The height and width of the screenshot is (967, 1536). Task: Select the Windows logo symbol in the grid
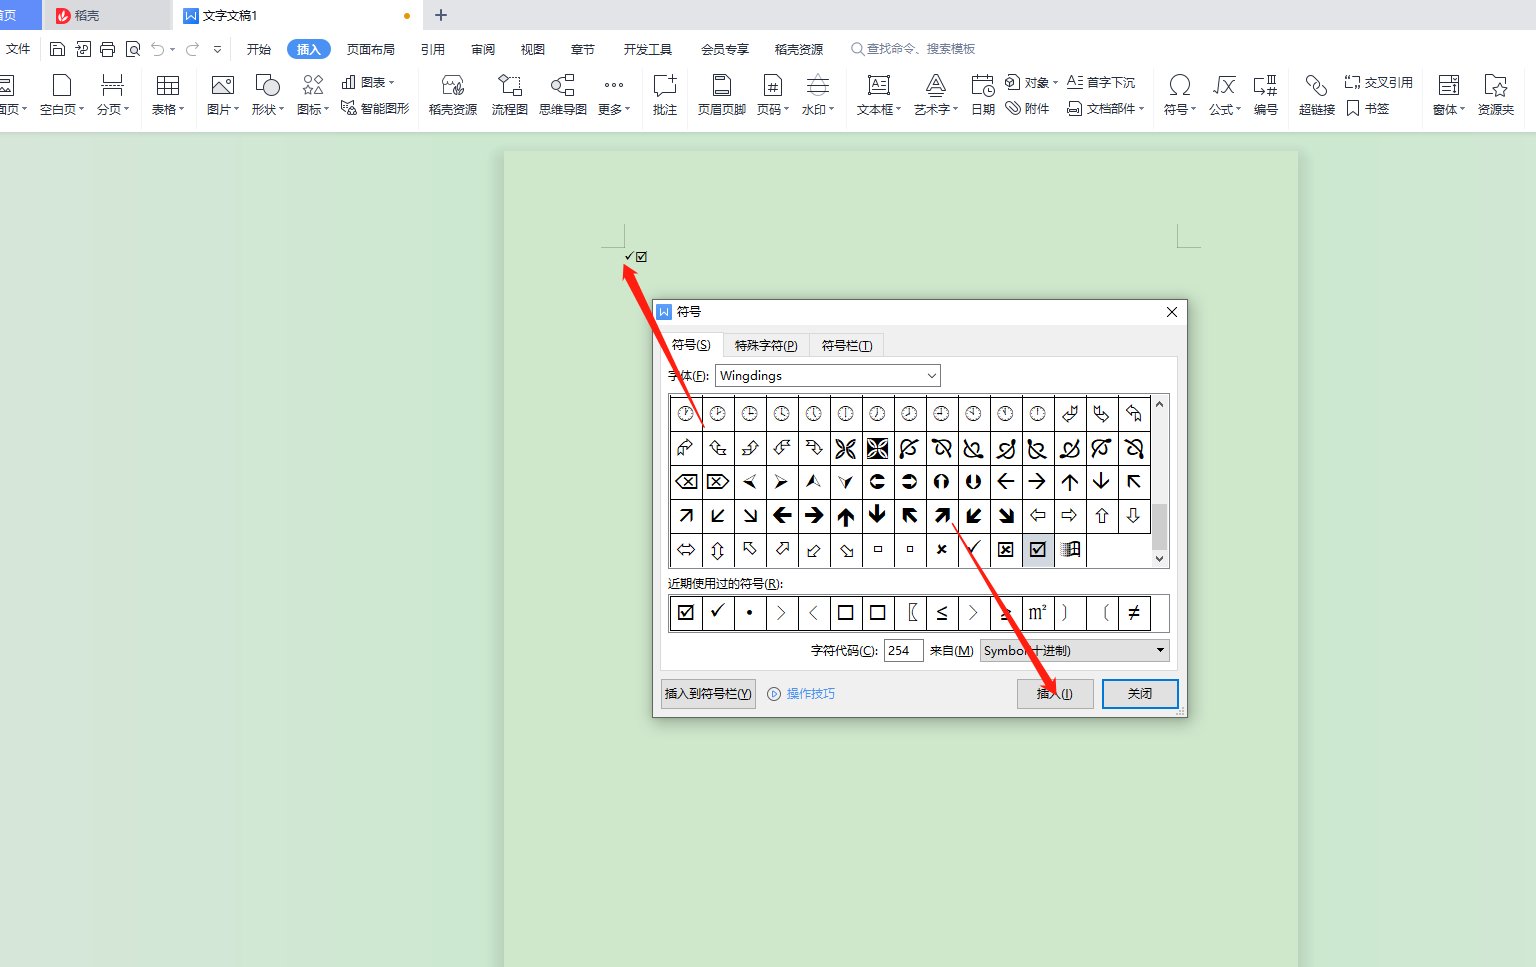click(1070, 549)
